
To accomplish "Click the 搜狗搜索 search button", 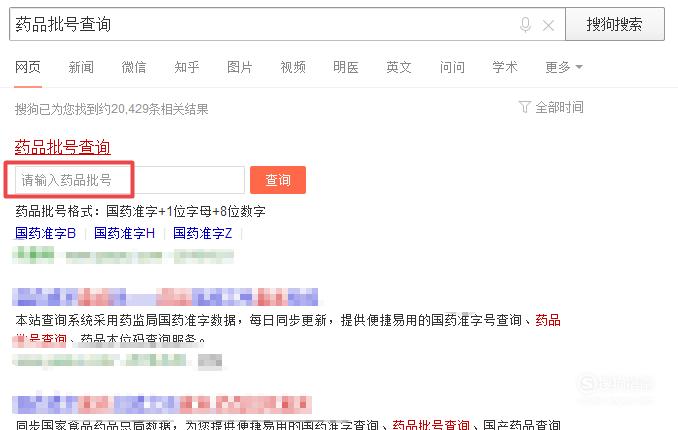I will (x=614, y=24).
